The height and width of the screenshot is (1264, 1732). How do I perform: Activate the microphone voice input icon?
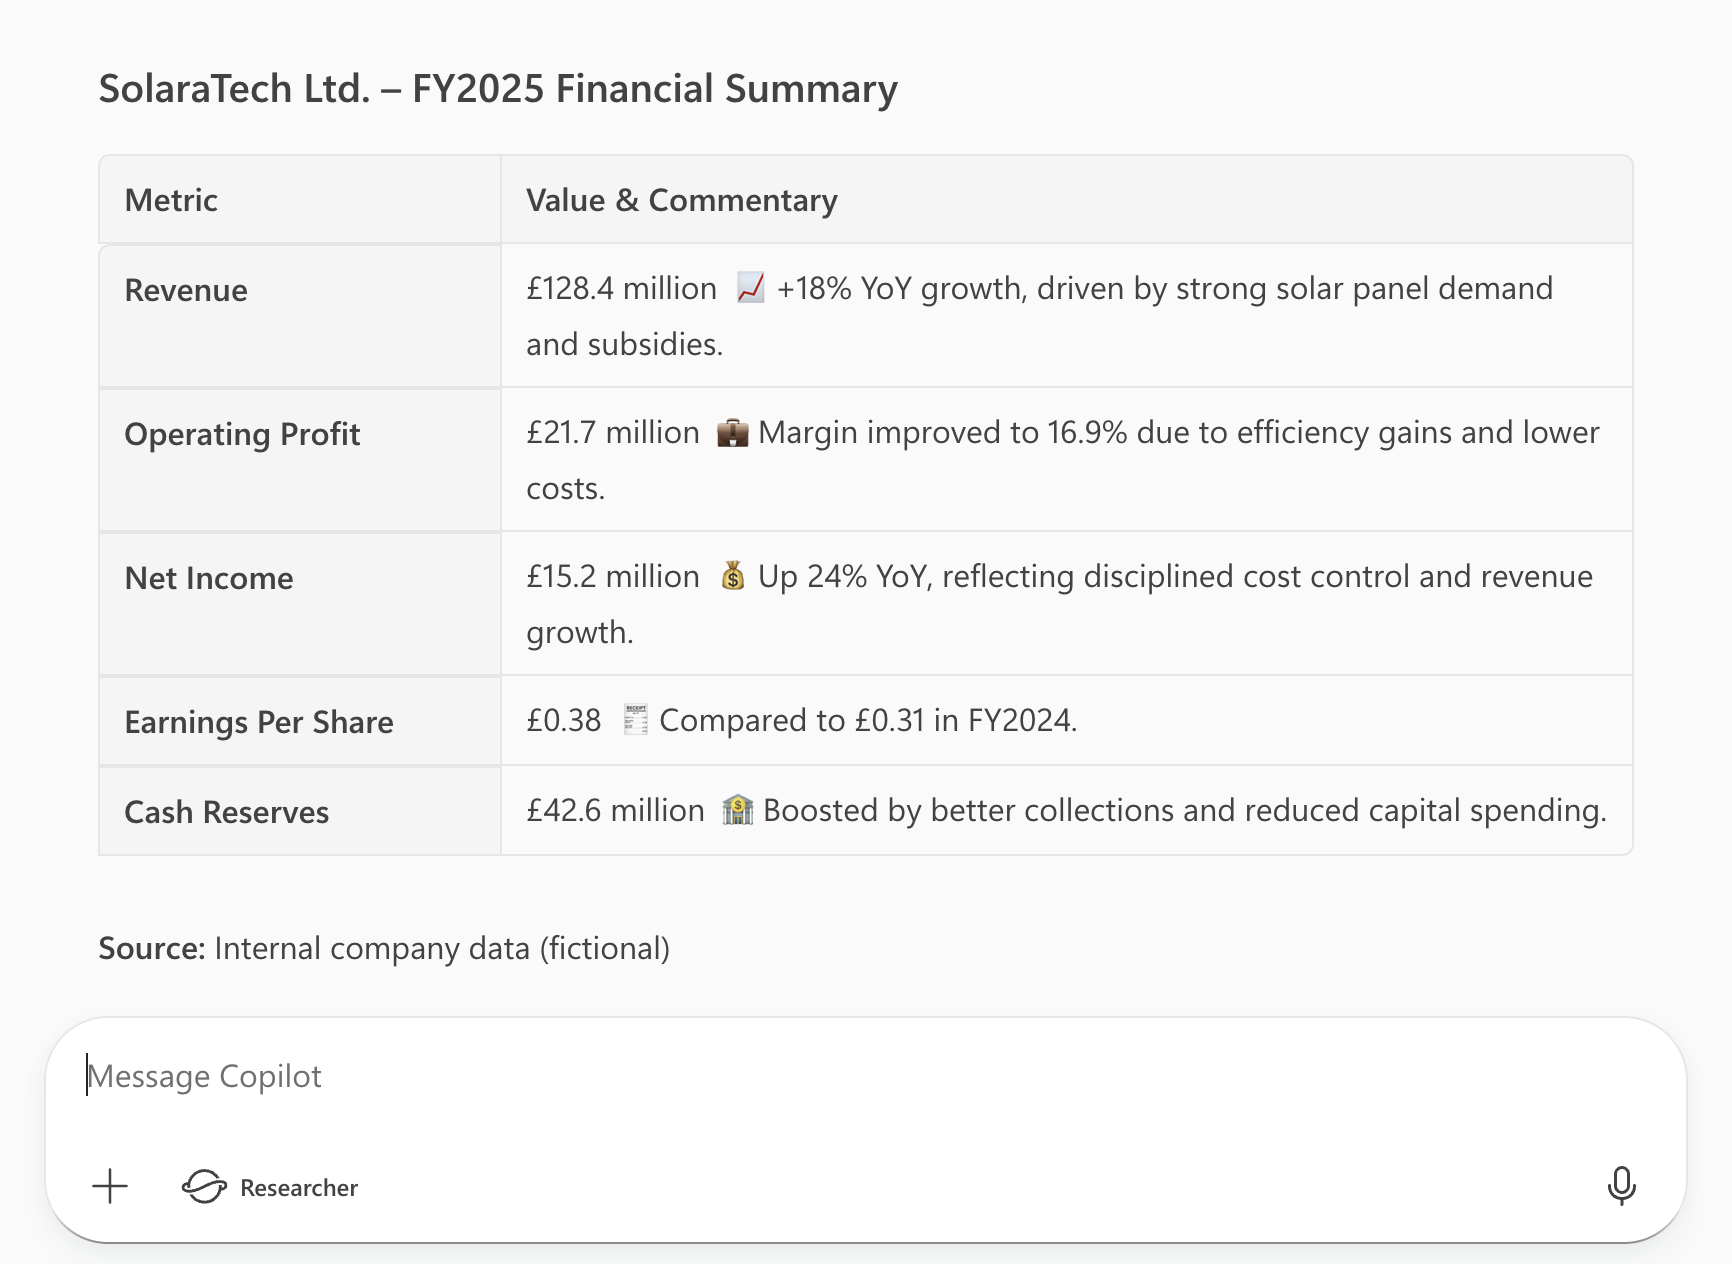tap(1621, 1186)
